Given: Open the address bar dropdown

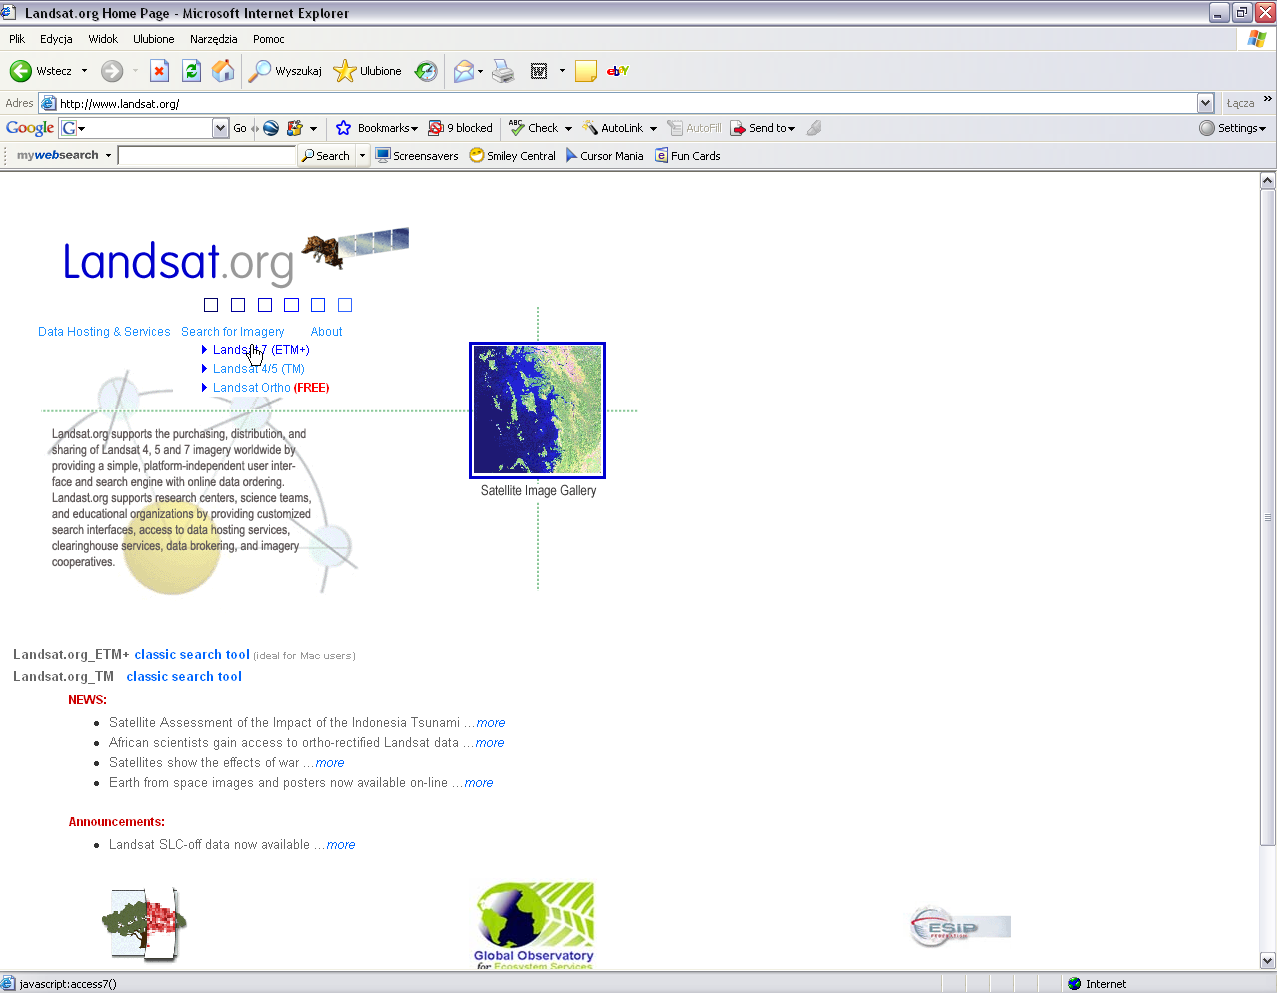Looking at the screenshot, I should click(1205, 103).
